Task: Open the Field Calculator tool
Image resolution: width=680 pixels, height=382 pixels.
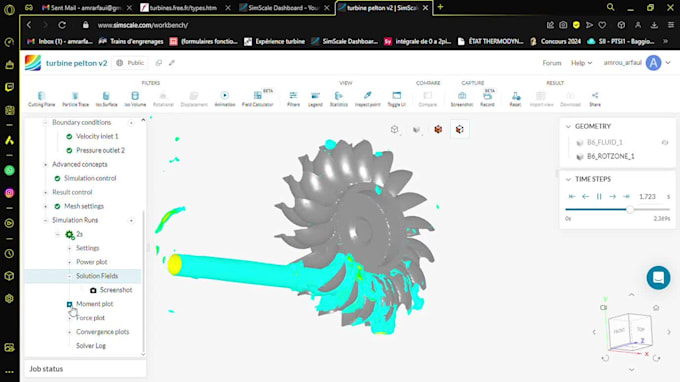Action: click(258, 99)
